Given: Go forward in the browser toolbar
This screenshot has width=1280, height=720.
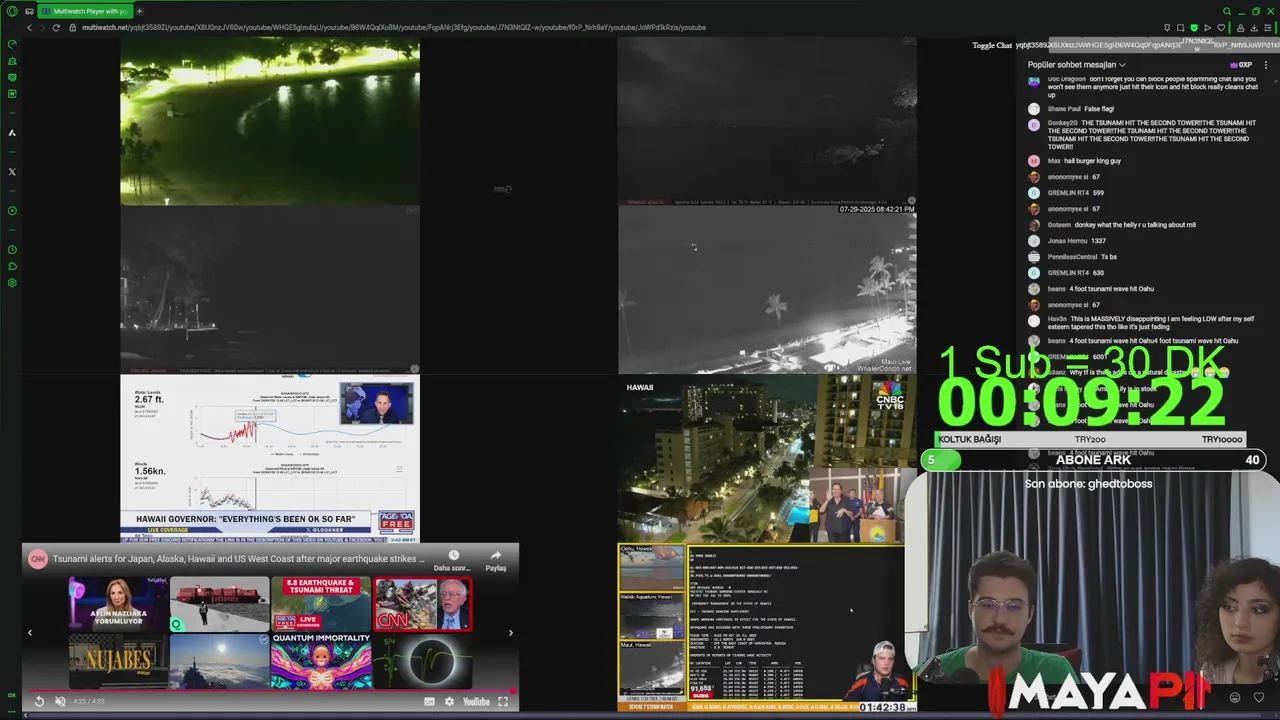Looking at the screenshot, I should 42,27.
